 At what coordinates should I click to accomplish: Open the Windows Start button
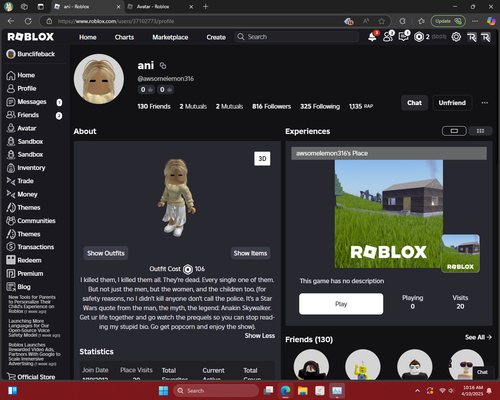(164, 391)
